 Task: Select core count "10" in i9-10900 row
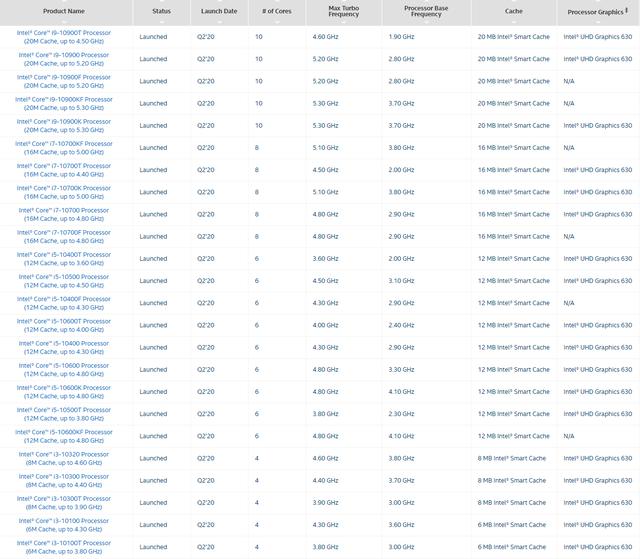[x=259, y=59]
